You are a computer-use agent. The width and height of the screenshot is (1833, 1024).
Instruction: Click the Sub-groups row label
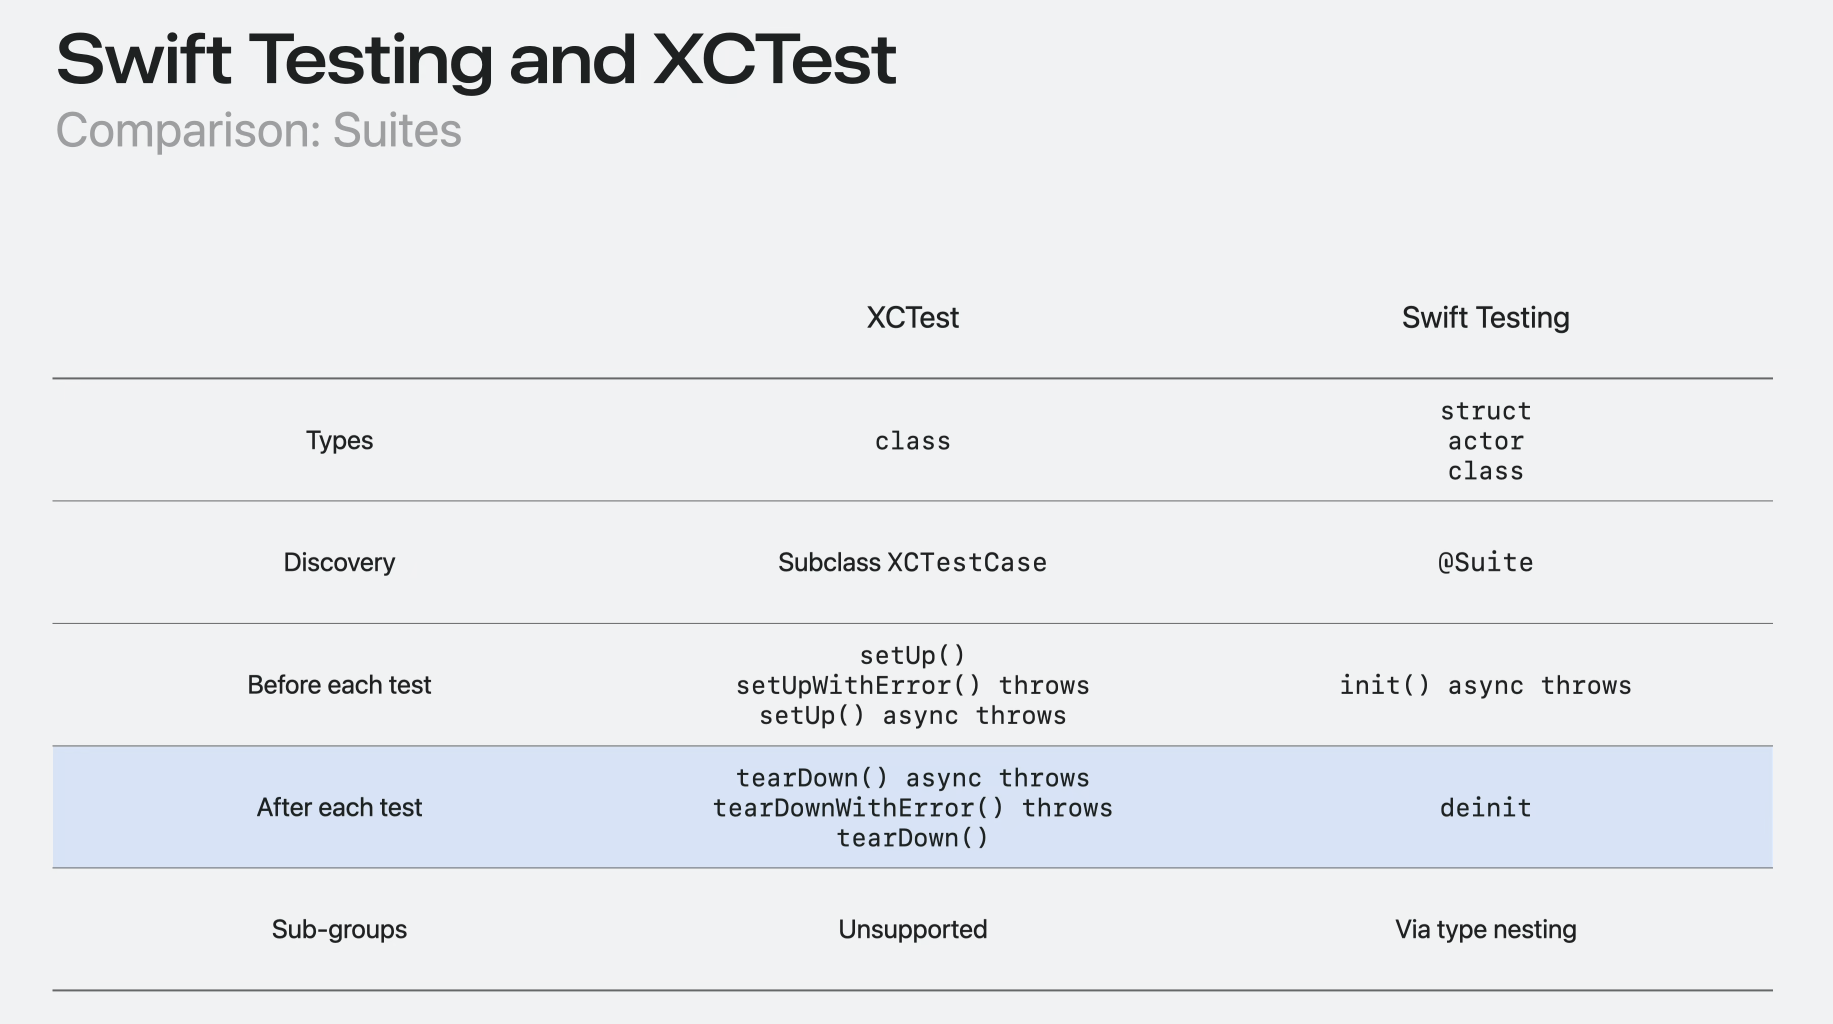tap(339, 930)
